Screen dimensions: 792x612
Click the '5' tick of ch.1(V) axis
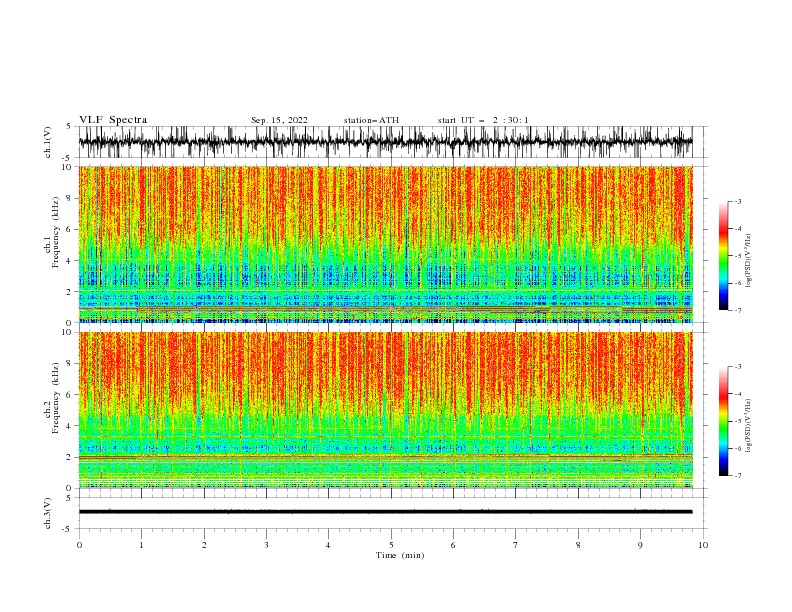[69, 126]
